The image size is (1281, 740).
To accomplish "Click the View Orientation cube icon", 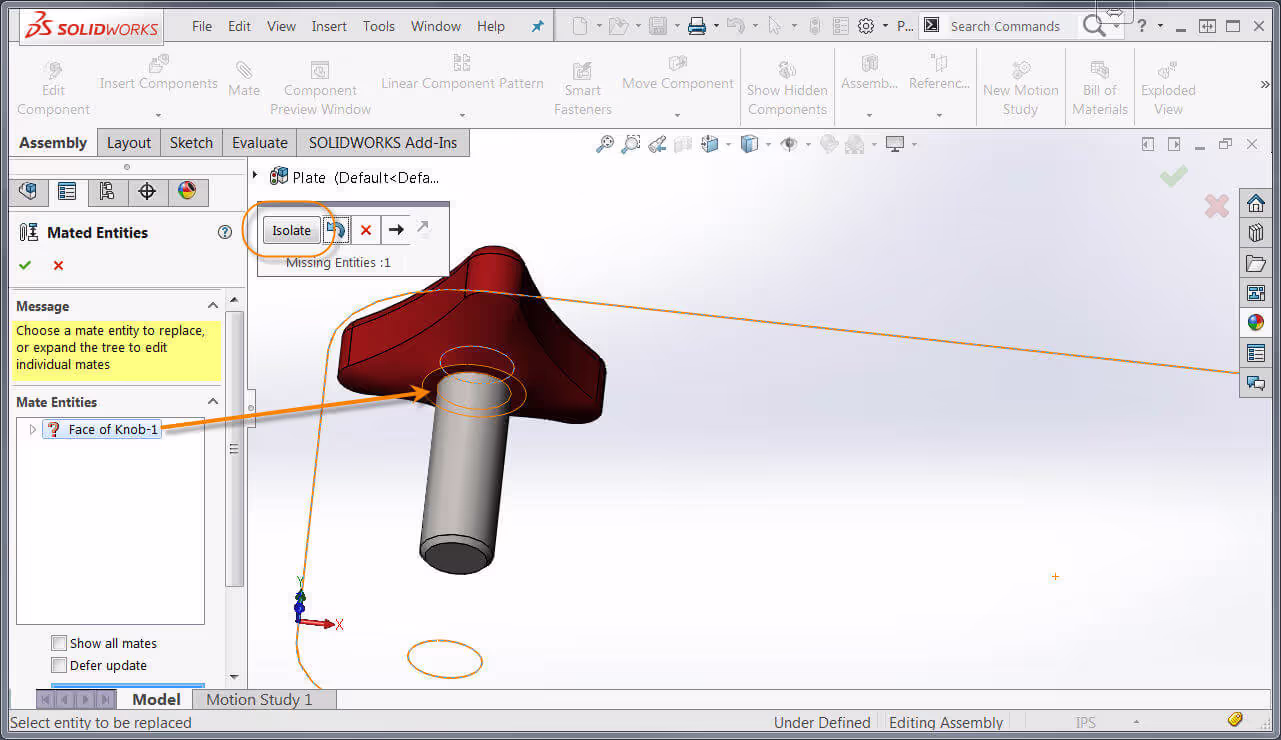I will (x=710, y=144).
